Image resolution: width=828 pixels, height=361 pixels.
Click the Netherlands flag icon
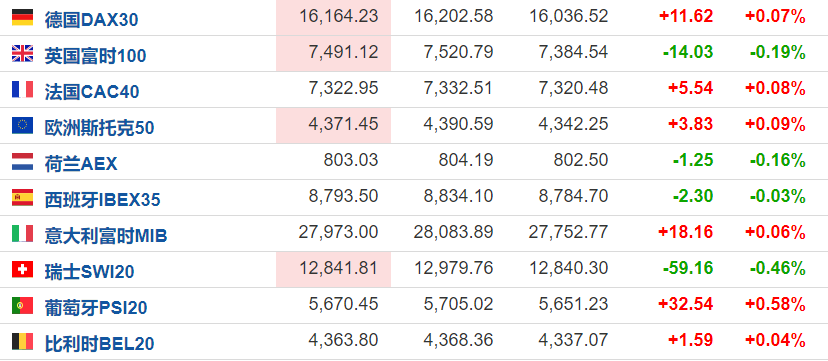click(x=22, y=162)
